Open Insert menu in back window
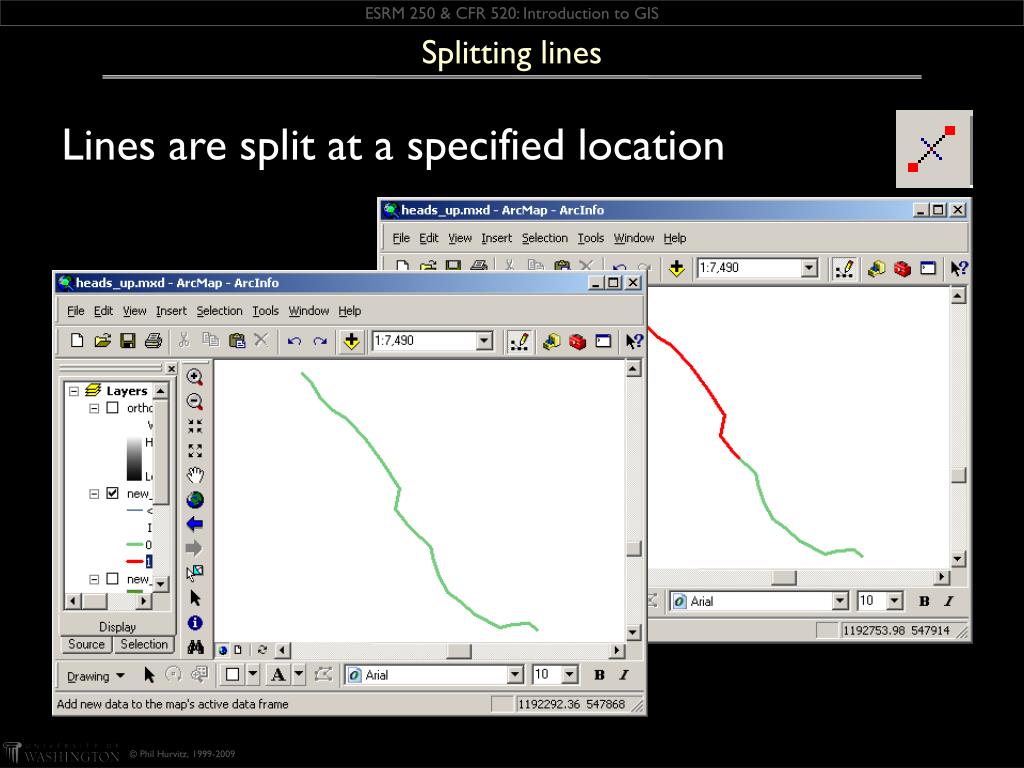Screen dimensions: 1024x768 pos(496,238)
